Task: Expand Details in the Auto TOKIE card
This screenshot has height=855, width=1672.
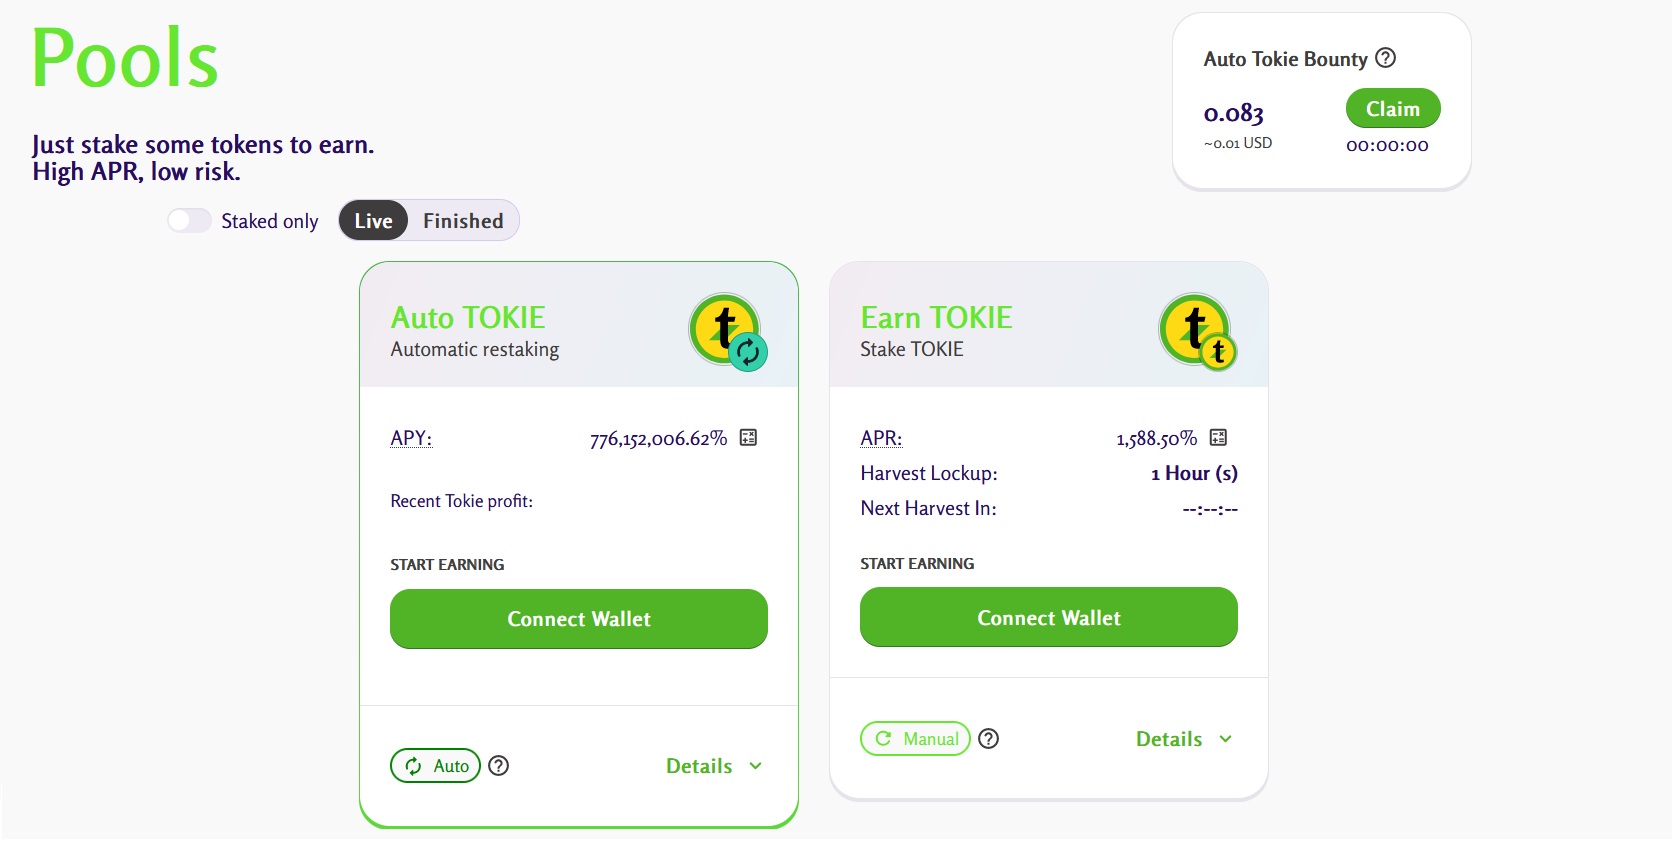Action: 713,766
